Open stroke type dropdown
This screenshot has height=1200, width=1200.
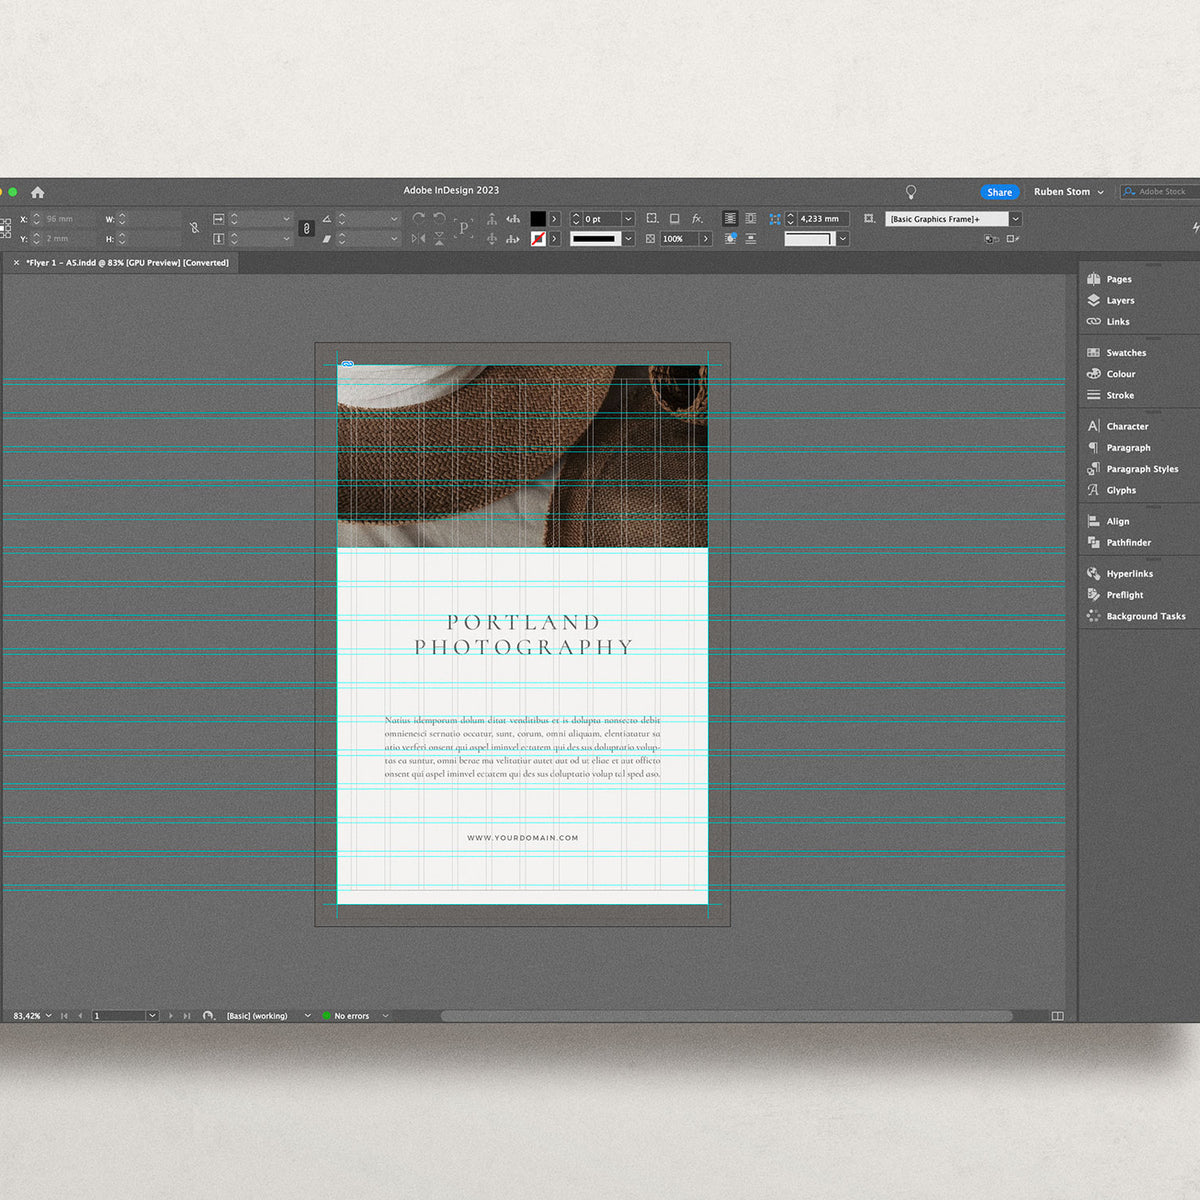(x=628, y=239)
